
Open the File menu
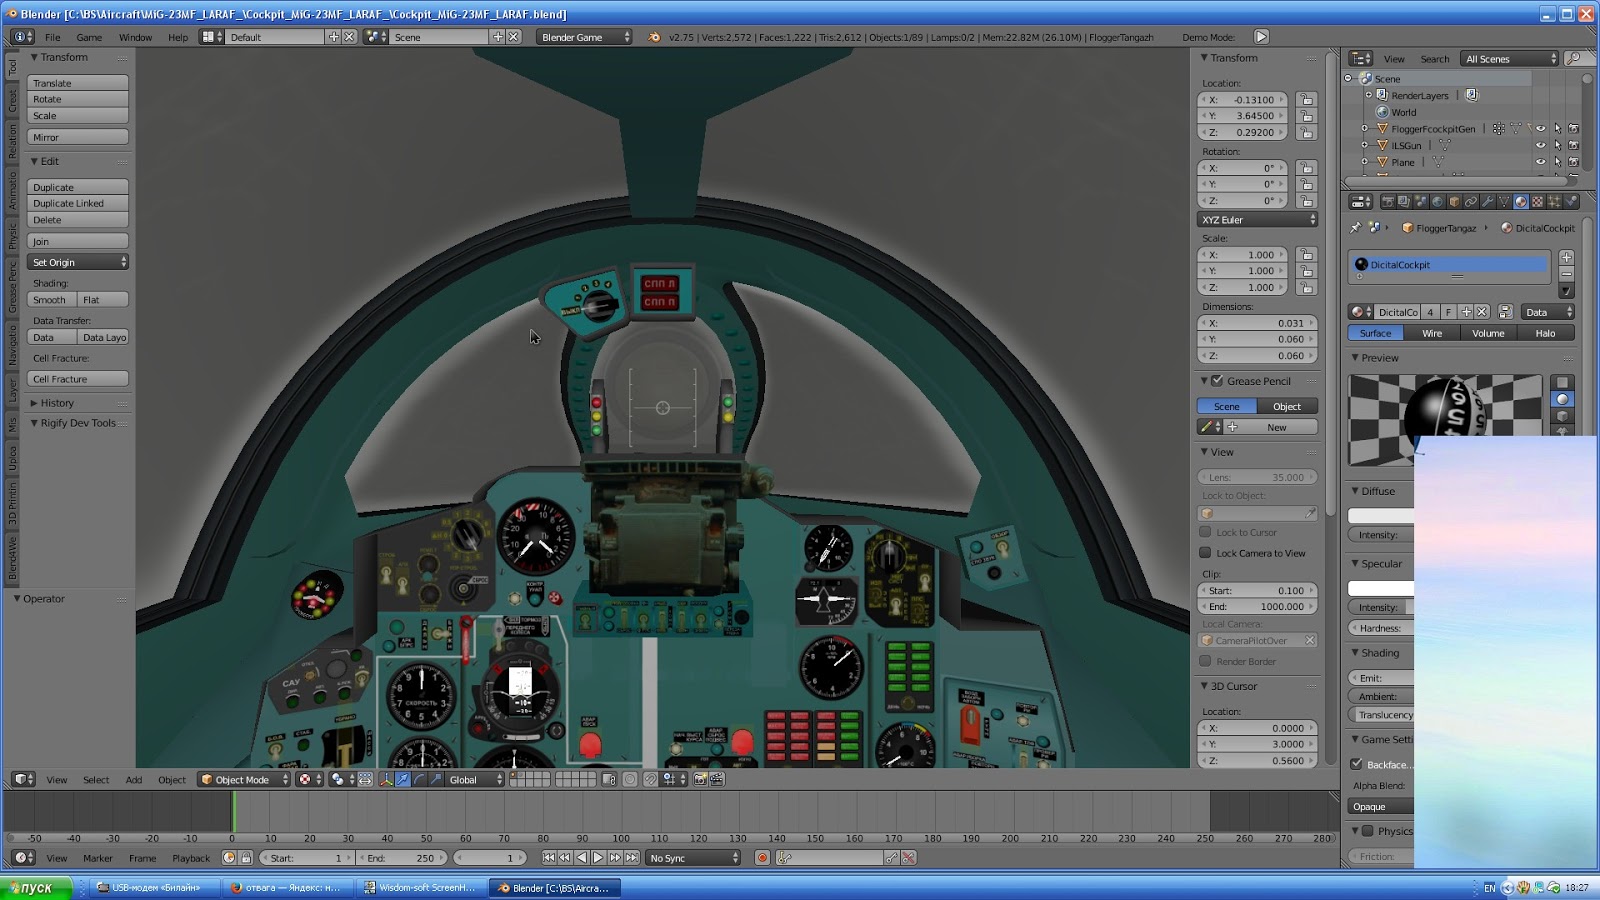coord(53,37)
